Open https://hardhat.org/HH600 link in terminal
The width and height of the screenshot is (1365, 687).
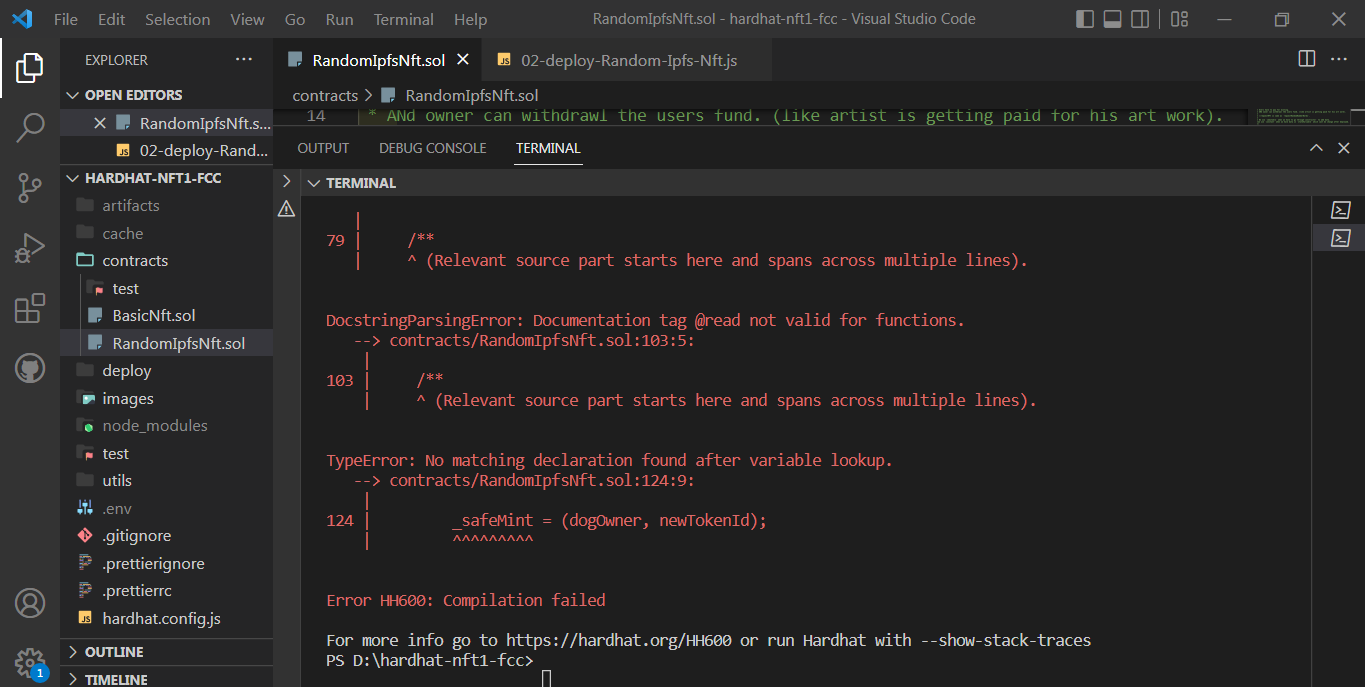click(618, 640)
